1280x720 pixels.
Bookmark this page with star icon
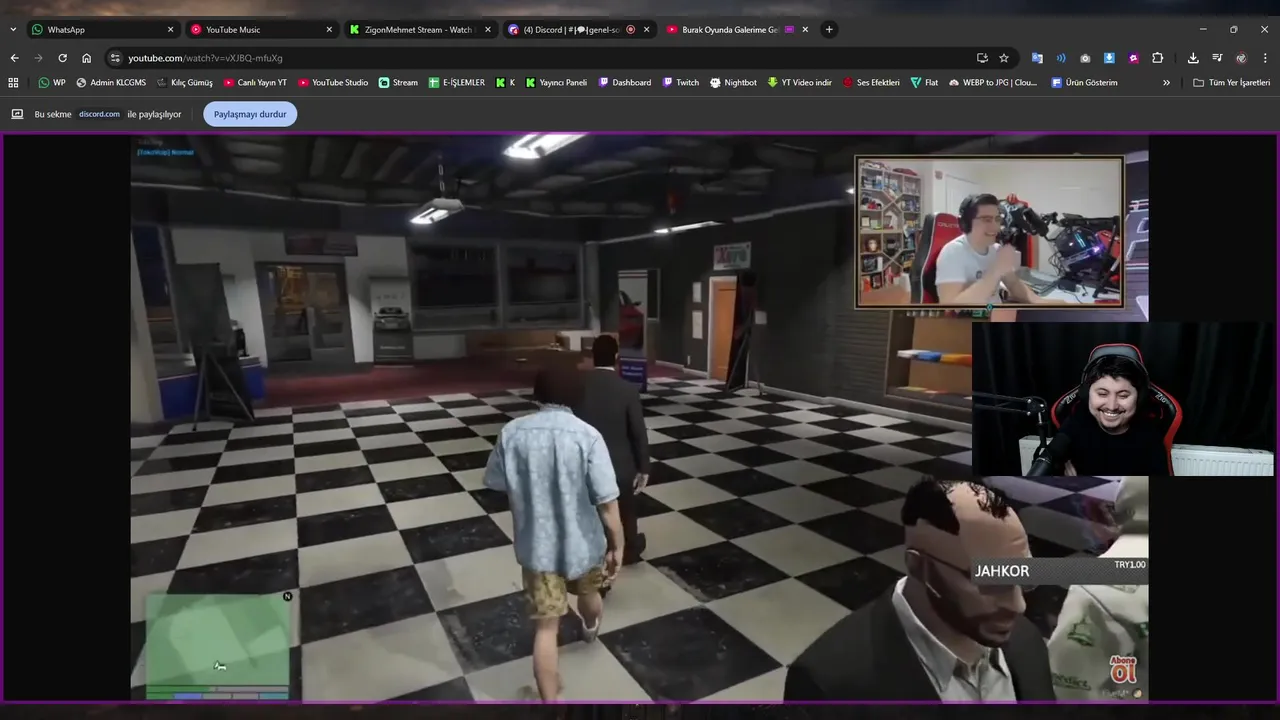[x=1004, y=58]
